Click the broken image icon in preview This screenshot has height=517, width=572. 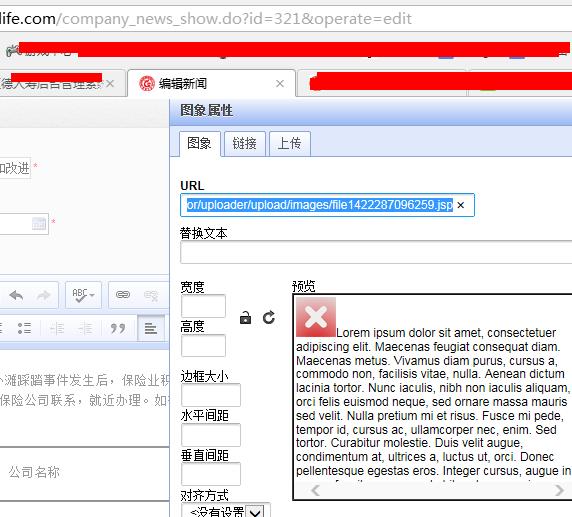coord(316,317)
